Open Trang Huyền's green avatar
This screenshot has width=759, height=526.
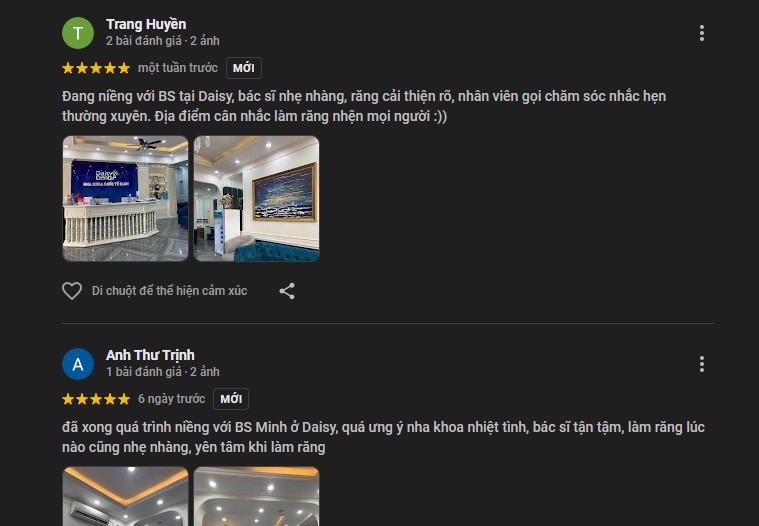[78, 33]
